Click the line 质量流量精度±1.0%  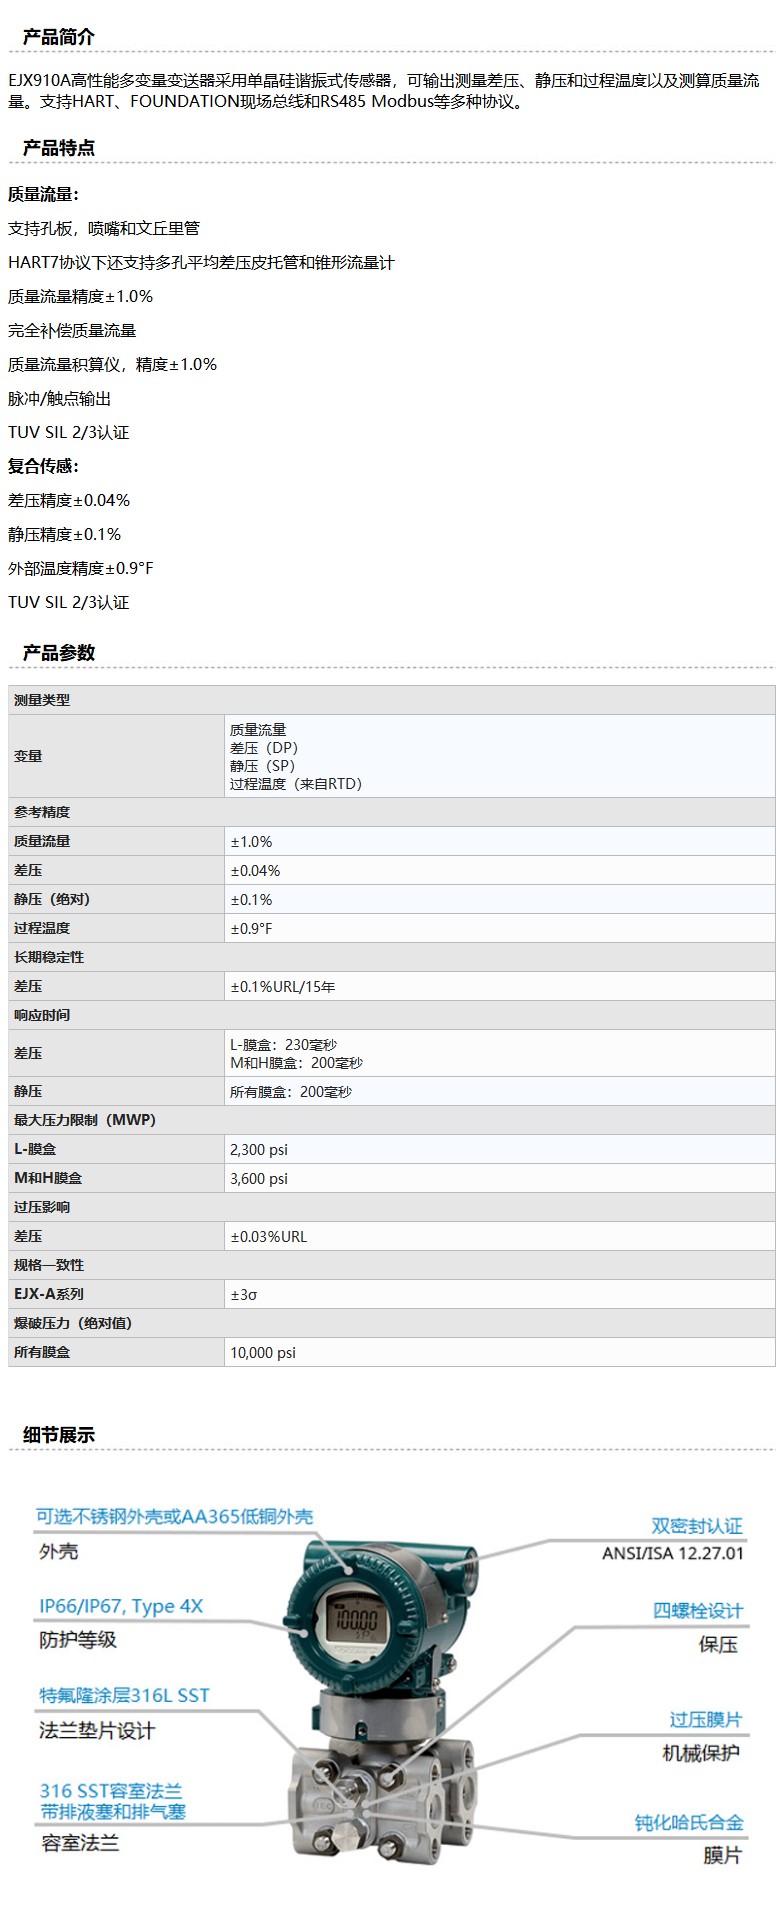[80, 296]
